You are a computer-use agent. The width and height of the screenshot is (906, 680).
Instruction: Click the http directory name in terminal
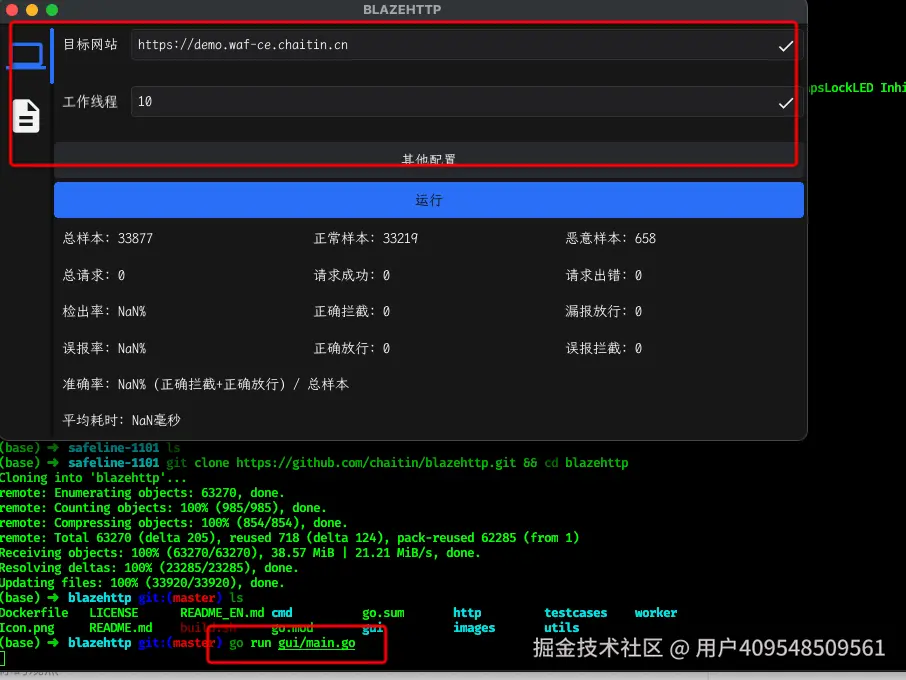pyautogui.click(x=467, y=613)
